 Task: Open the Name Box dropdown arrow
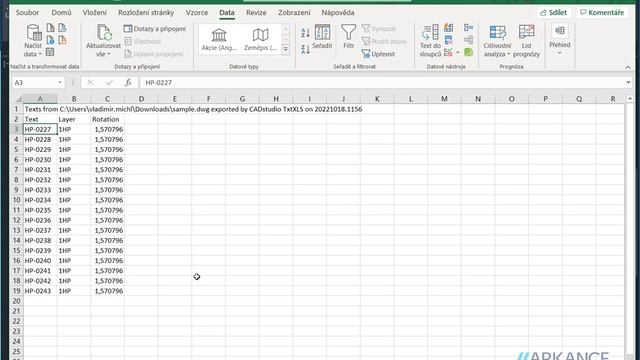60,82
